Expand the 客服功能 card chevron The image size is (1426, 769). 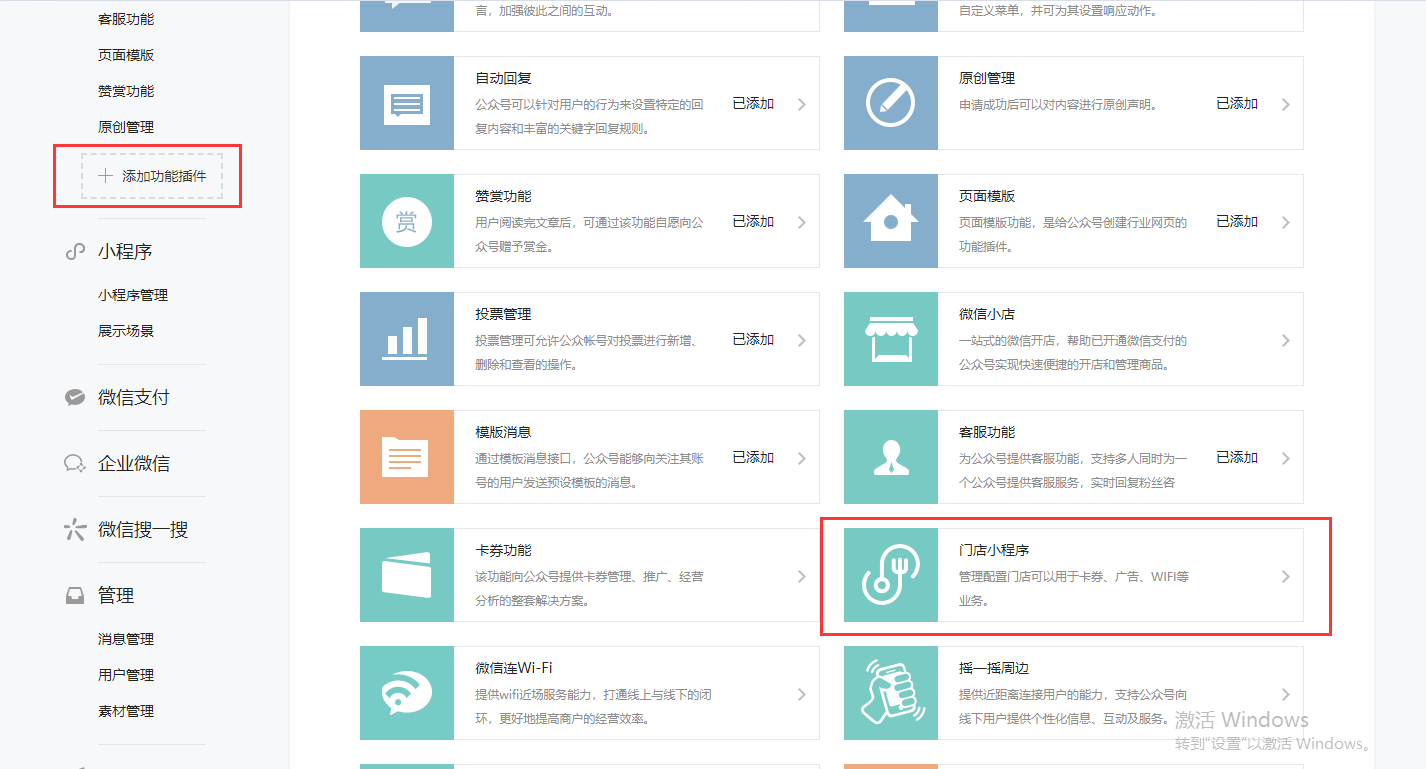(x=1286, y=458)
